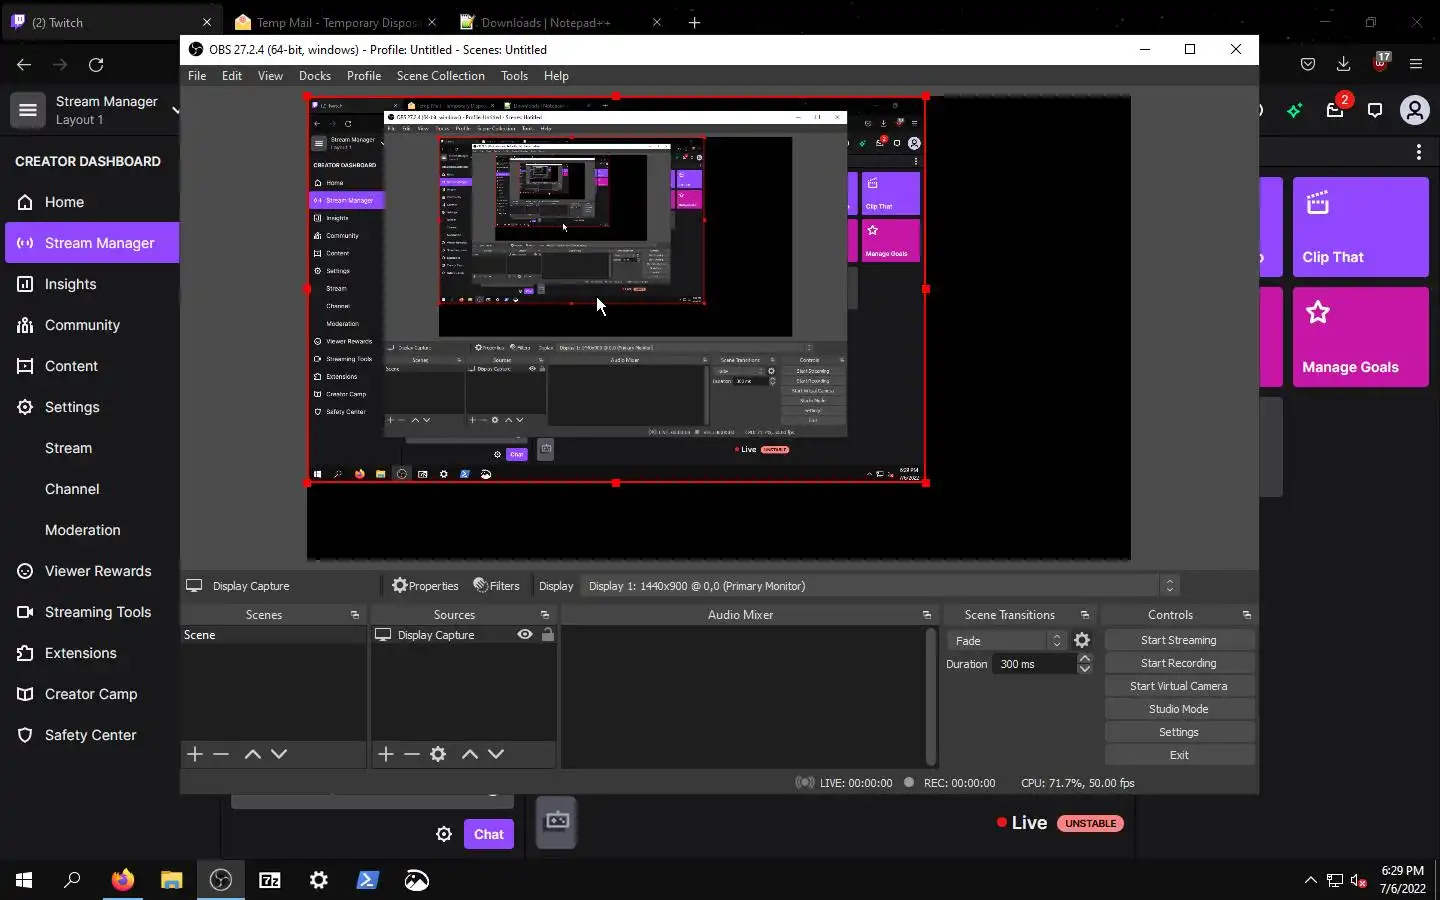Open Filters for Display Capture
This screenshot has width=1440, height=900.
click(x=496, y=586)
